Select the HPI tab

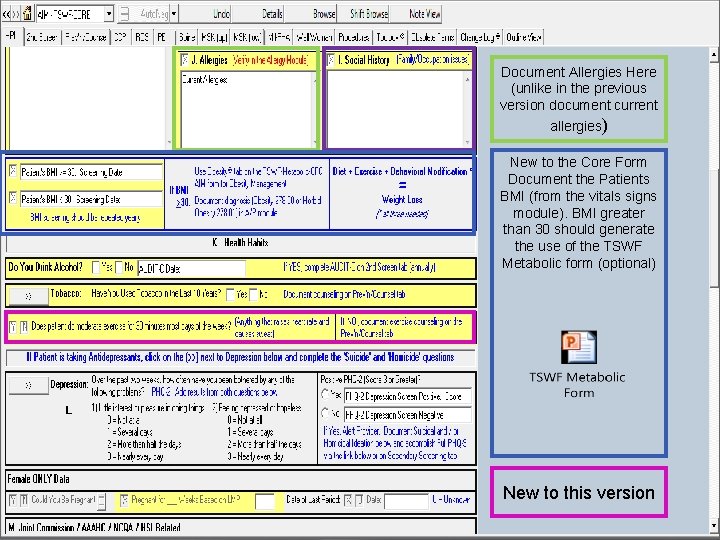12,36
